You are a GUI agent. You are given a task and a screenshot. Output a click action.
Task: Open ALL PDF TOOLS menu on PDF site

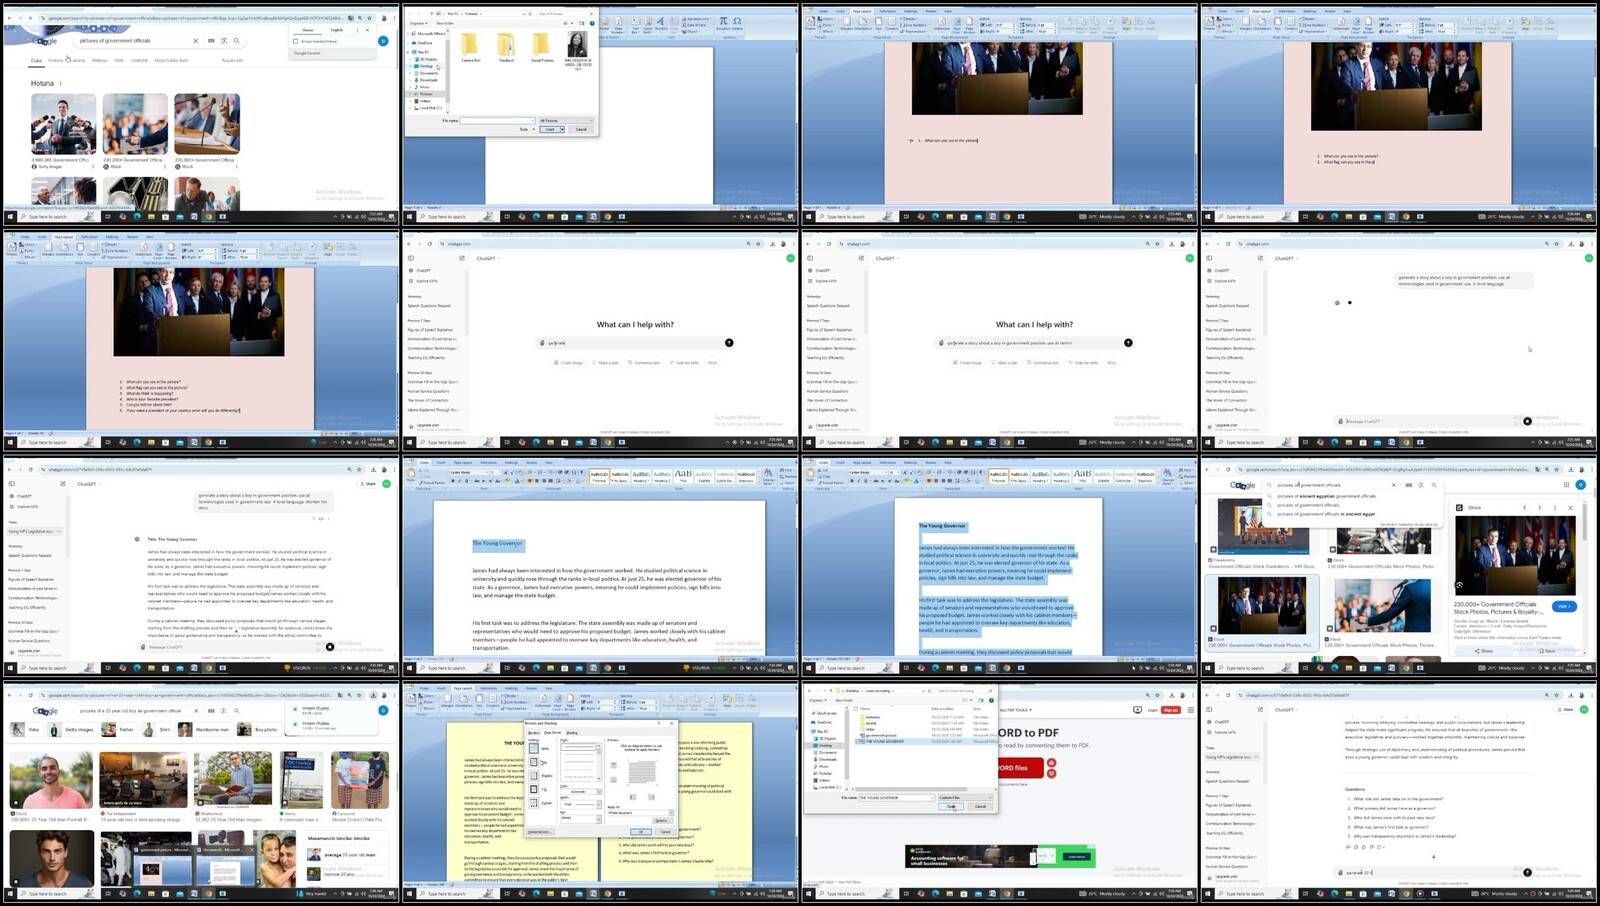click(1015, 710)
